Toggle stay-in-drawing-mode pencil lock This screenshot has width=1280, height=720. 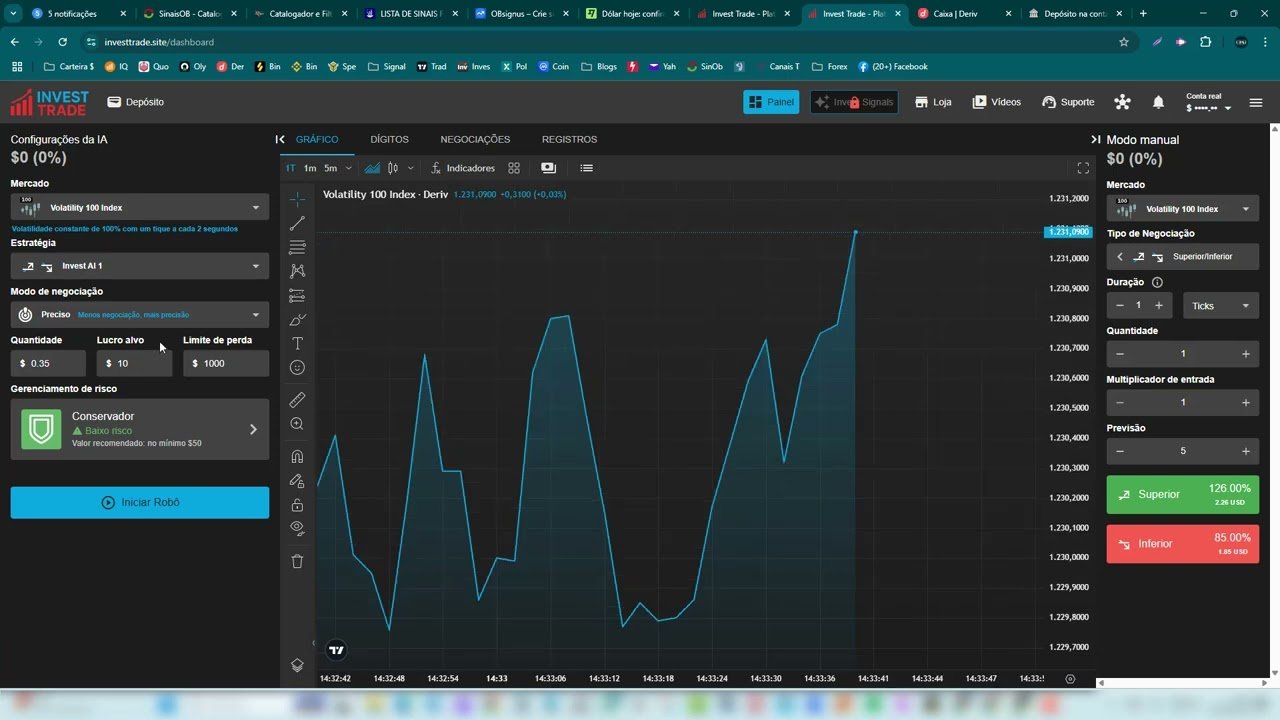click(x=297, y=481)
